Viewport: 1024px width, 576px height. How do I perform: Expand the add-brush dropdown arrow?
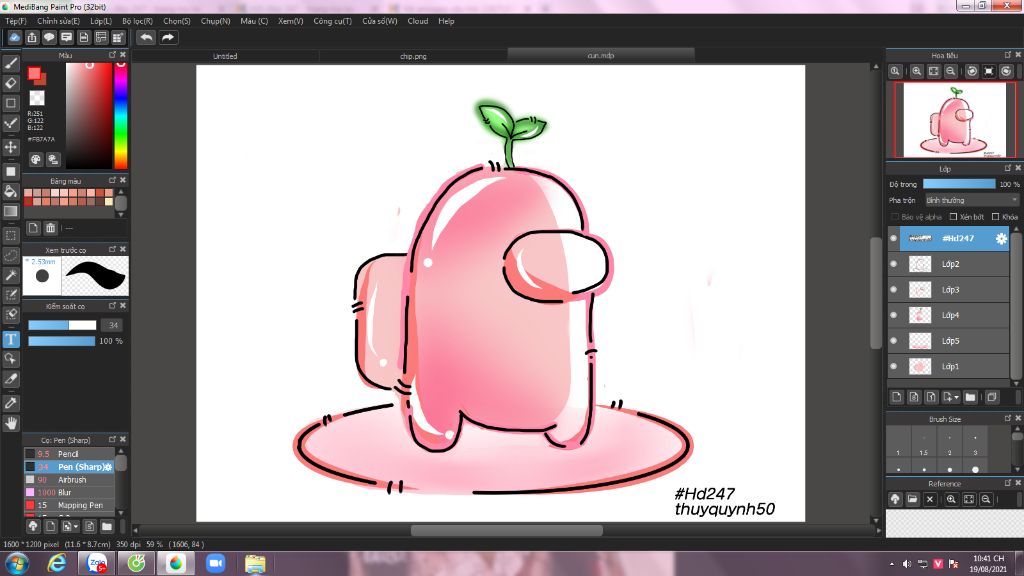(76, 526)
